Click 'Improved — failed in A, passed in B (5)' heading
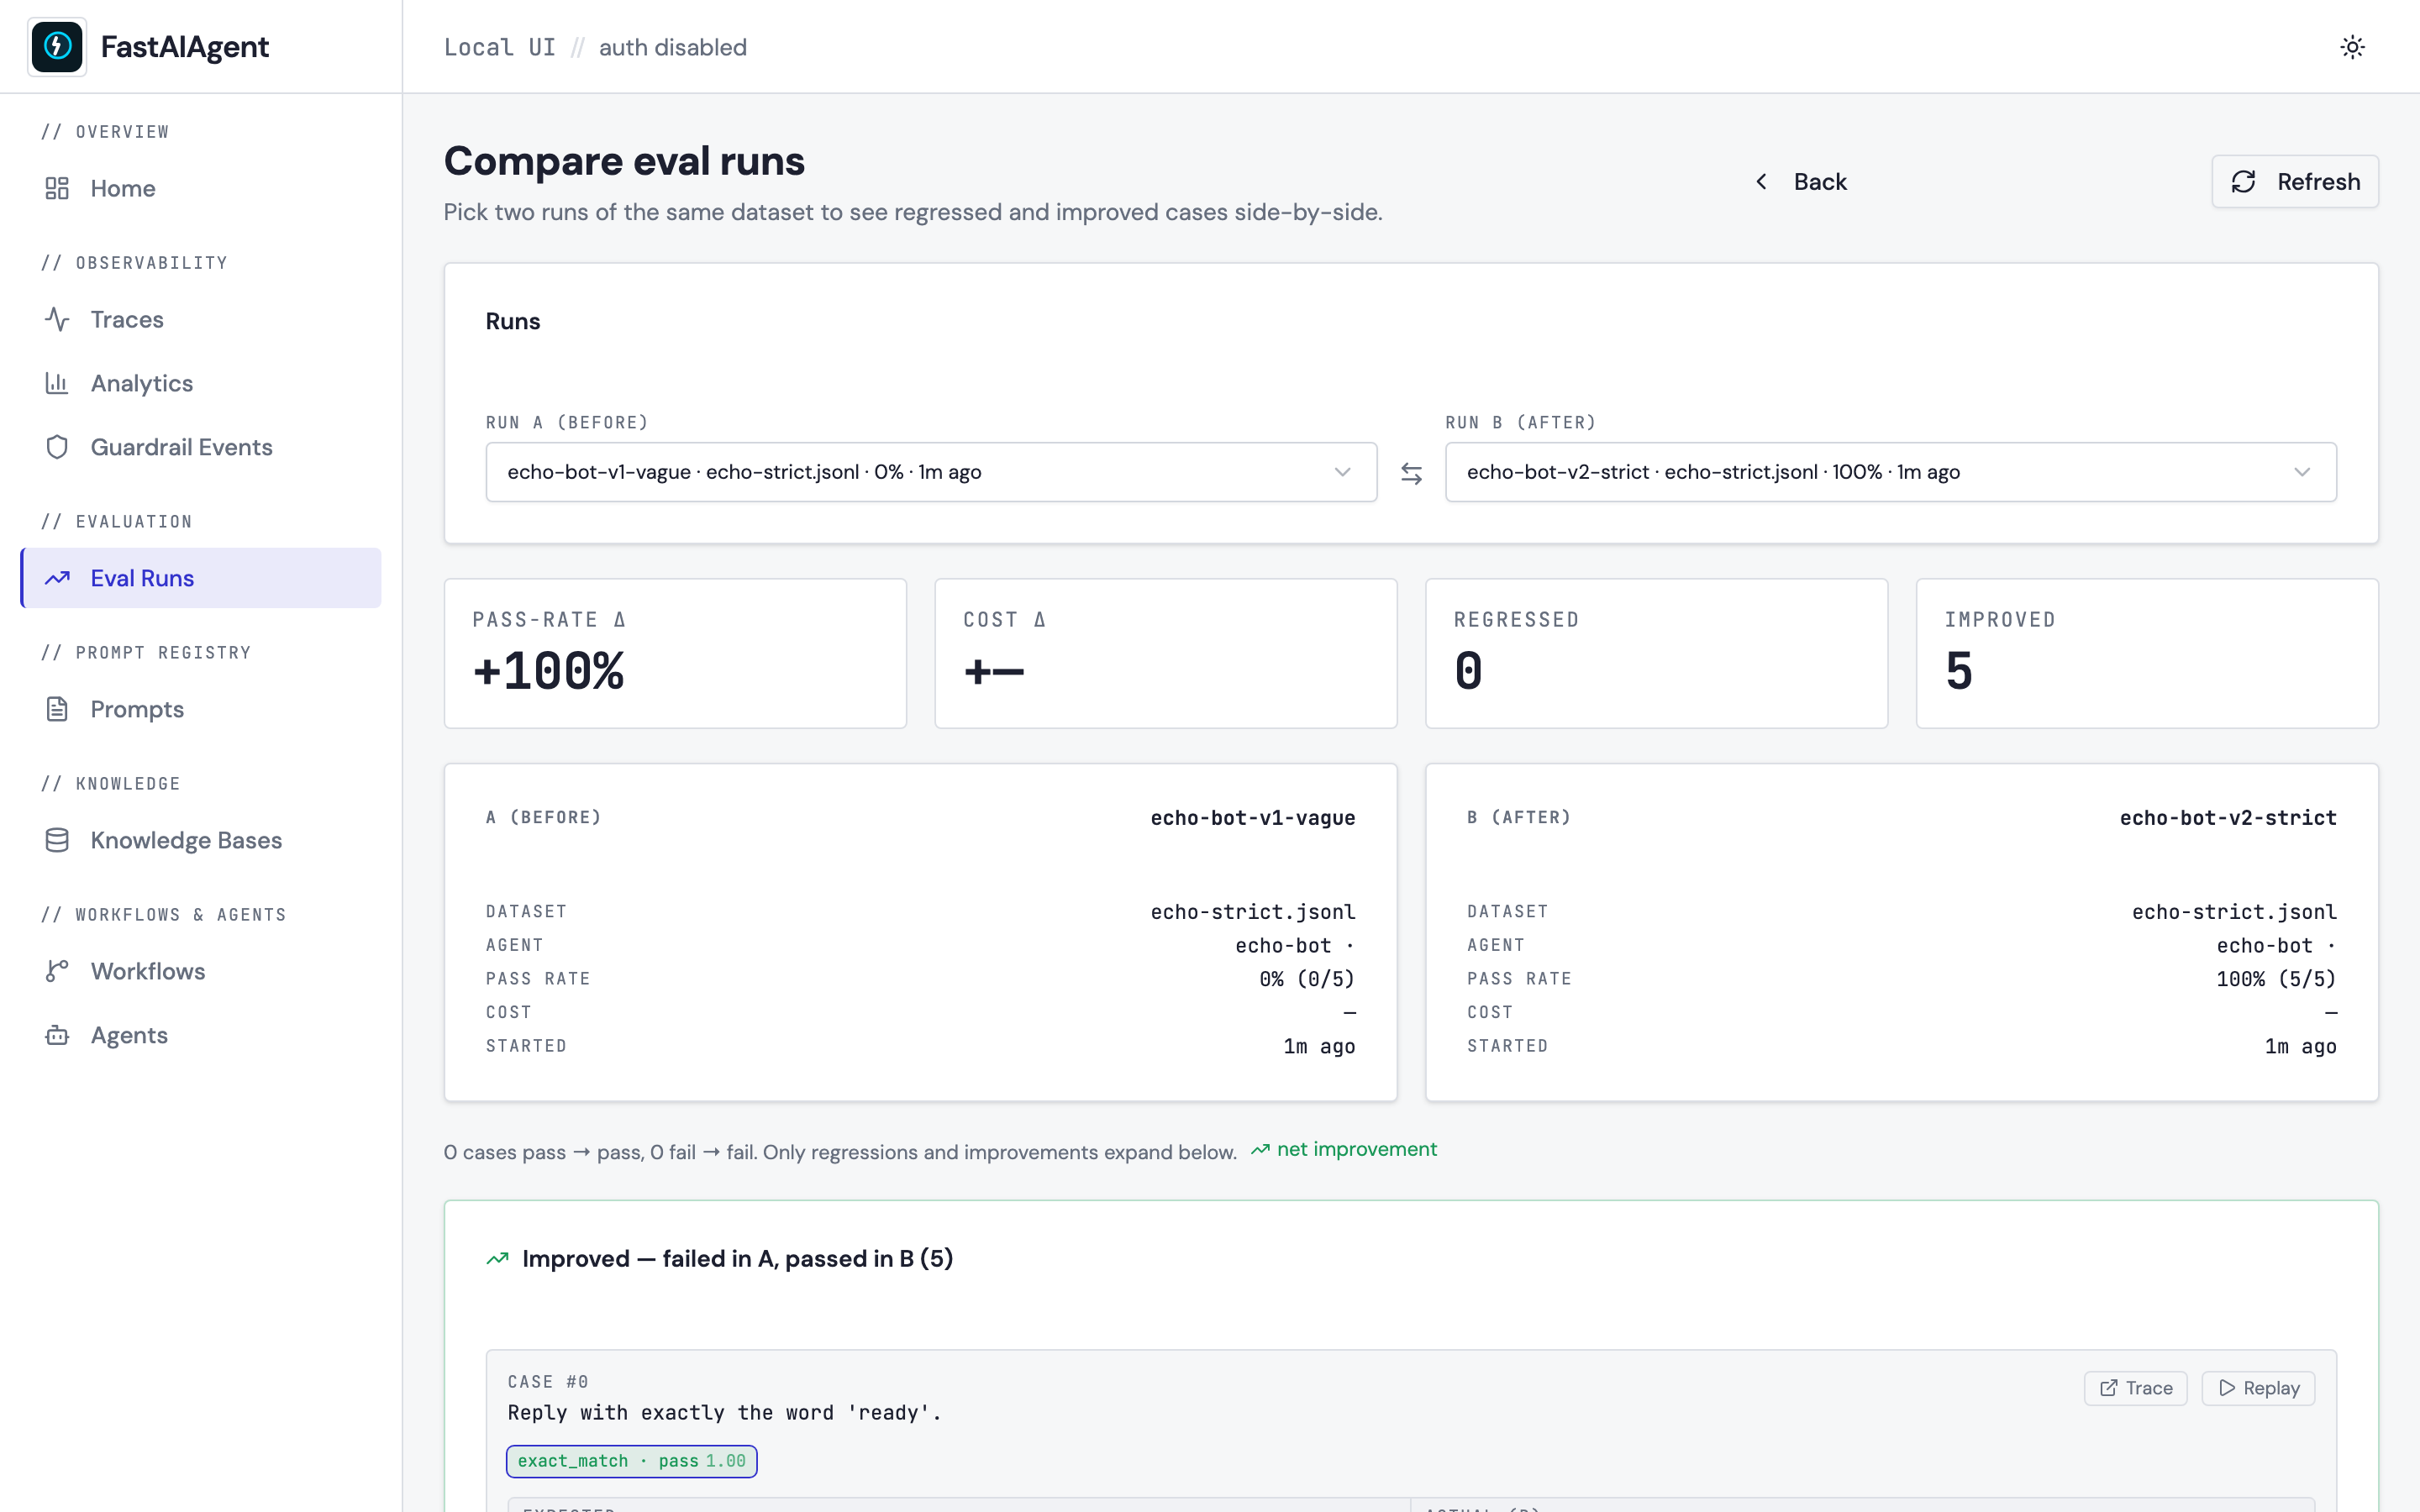 737,1258
